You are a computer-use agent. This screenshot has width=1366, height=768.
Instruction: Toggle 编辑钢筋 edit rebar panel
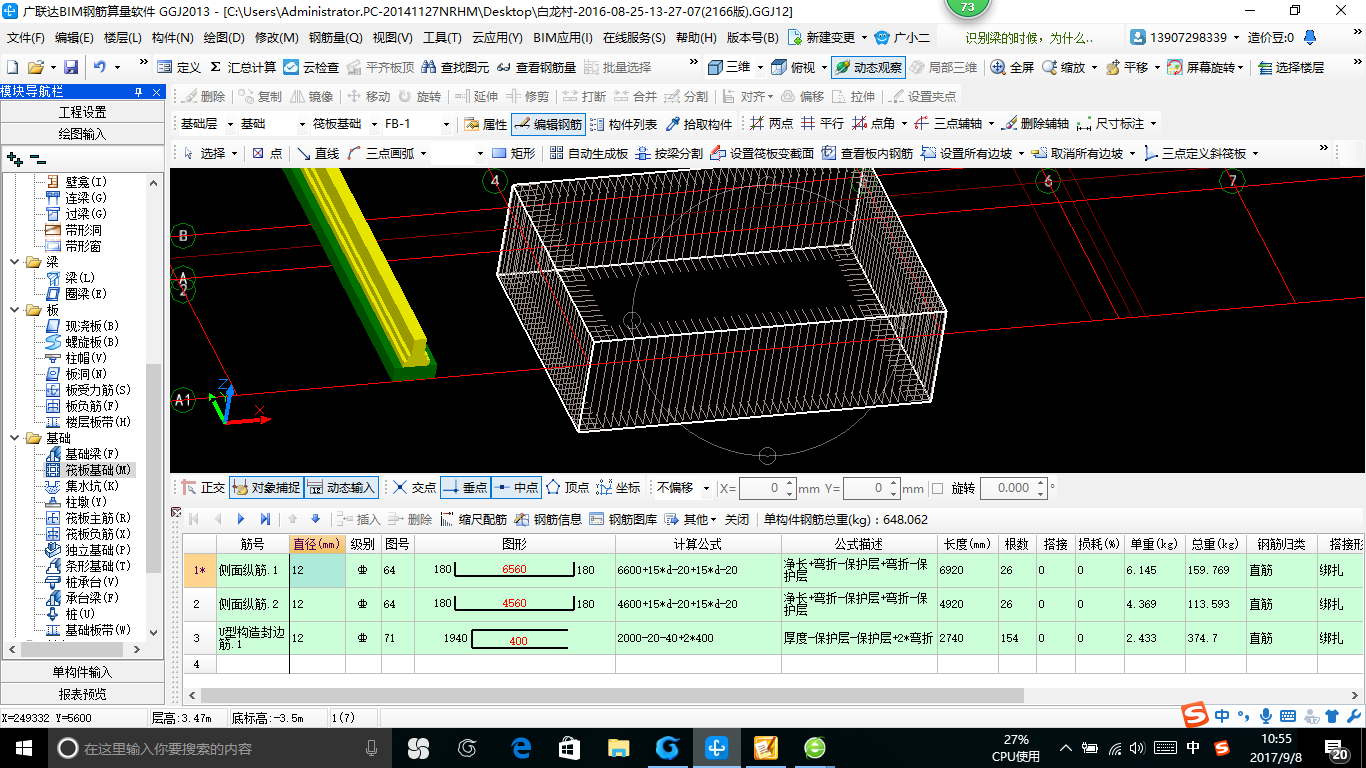pos(548,124)
